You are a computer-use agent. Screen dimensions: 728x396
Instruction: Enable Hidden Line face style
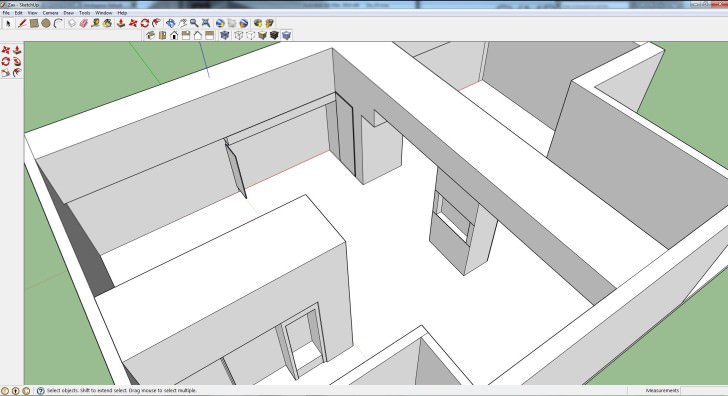tap(250, 35)
